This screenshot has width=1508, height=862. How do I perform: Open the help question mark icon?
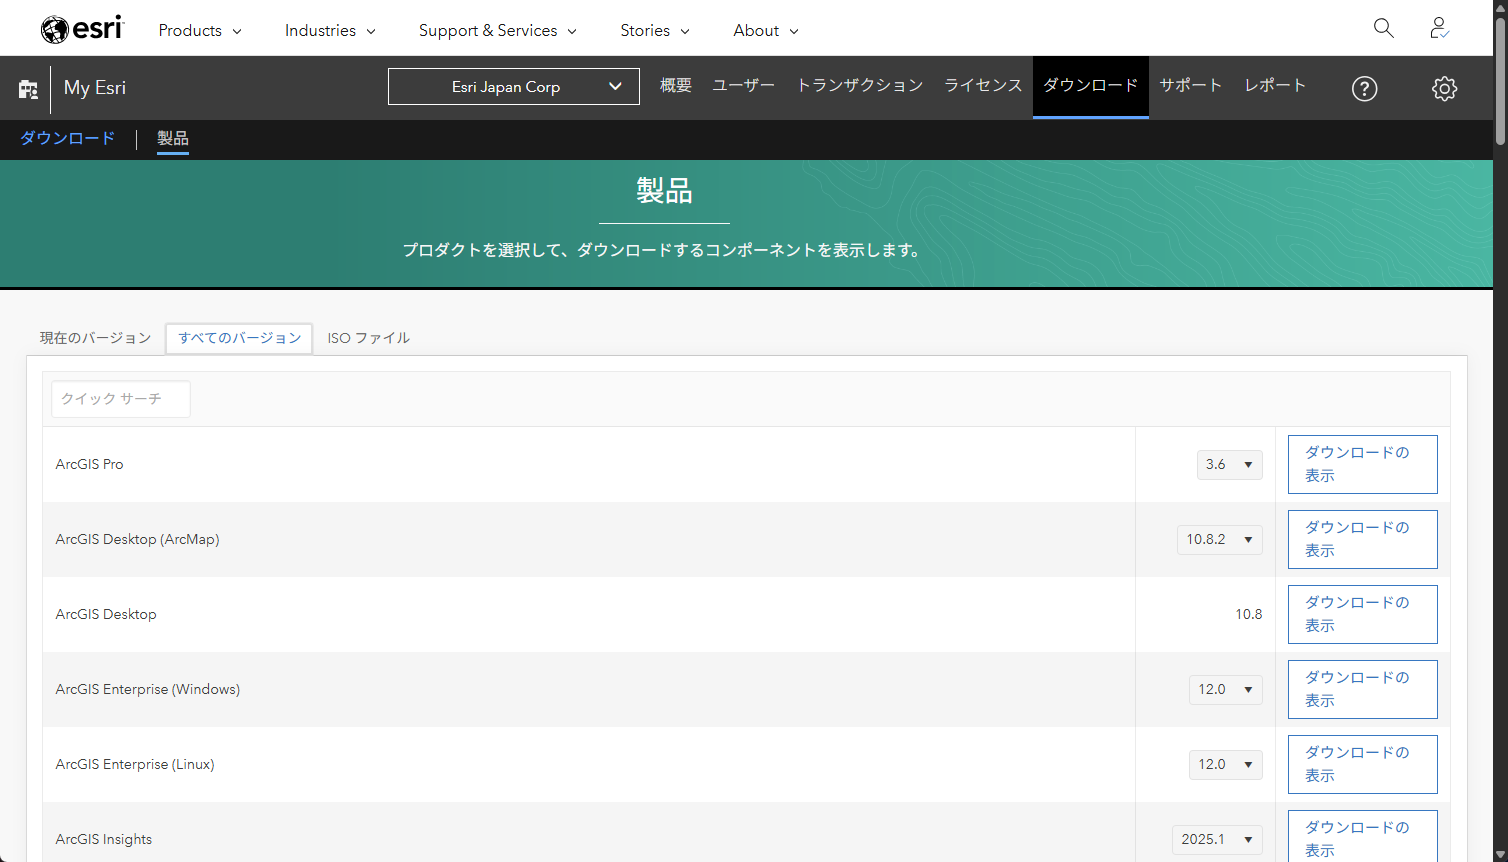(1364, 89)
